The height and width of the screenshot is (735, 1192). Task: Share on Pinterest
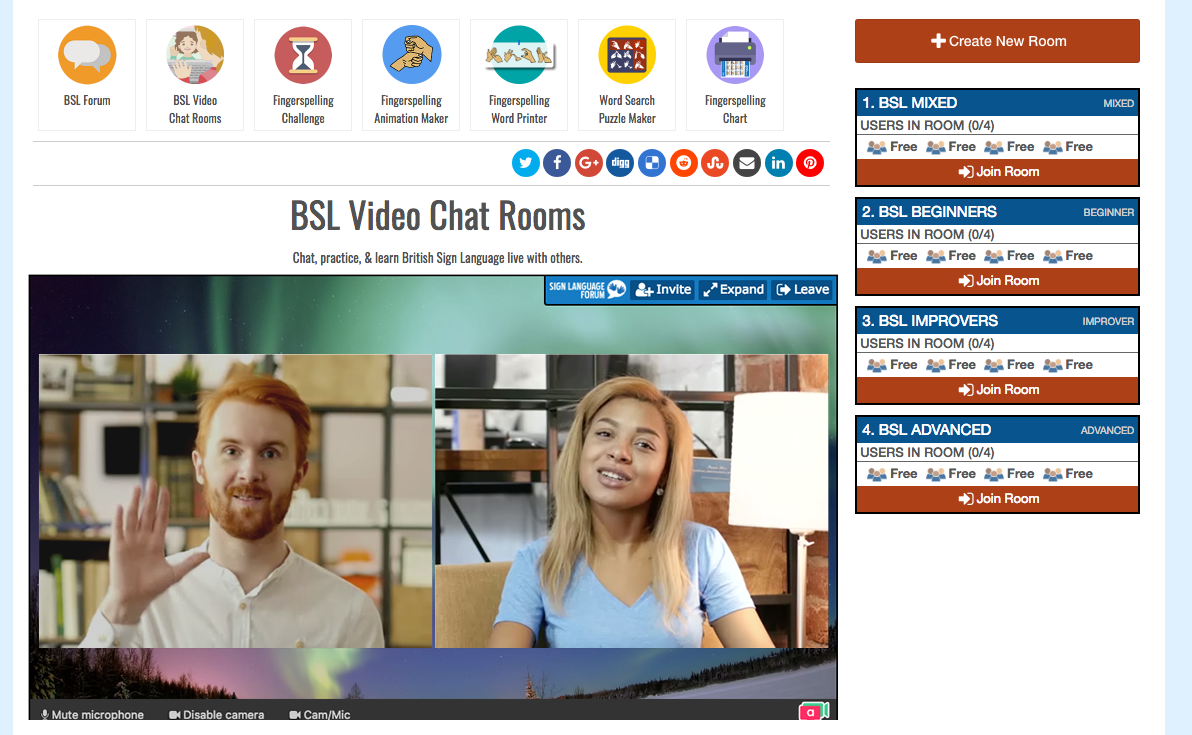(810, 163)
